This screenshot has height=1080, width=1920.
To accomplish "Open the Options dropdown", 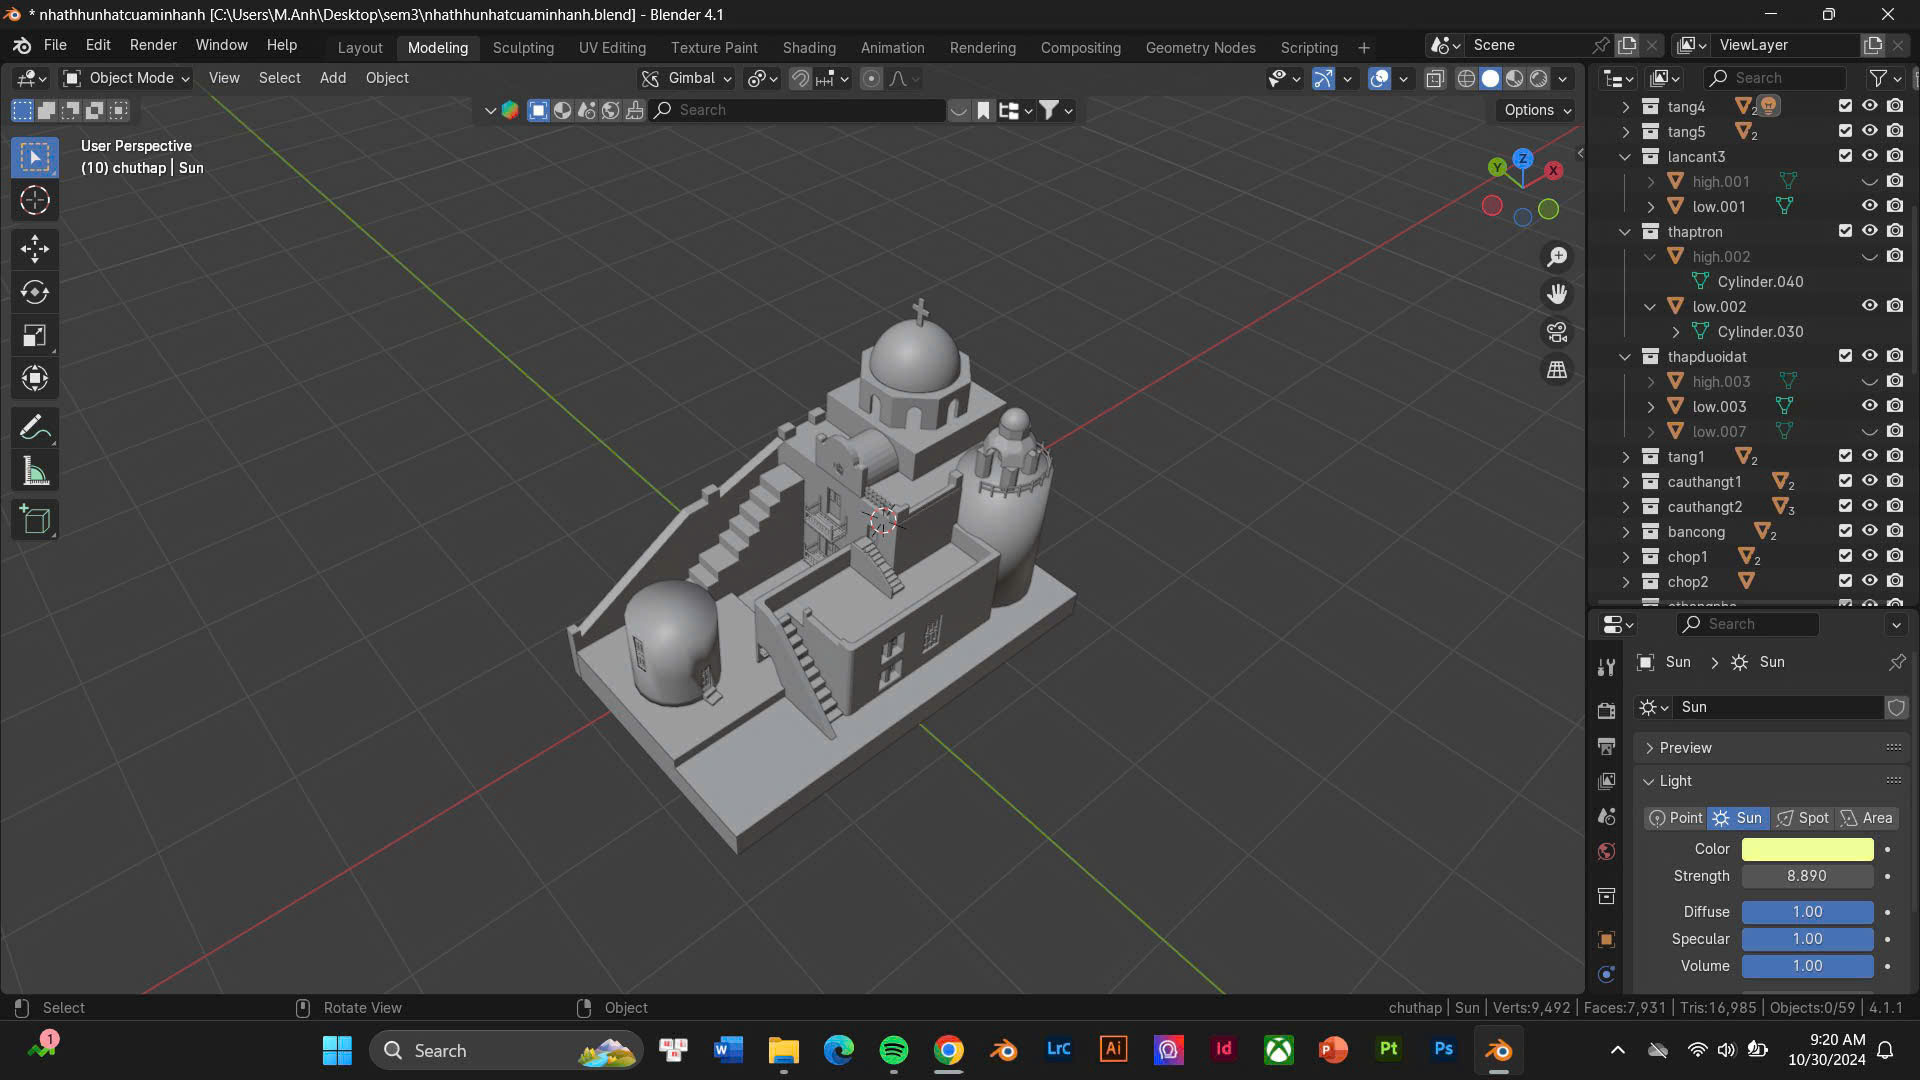I will click(1537, 110).
